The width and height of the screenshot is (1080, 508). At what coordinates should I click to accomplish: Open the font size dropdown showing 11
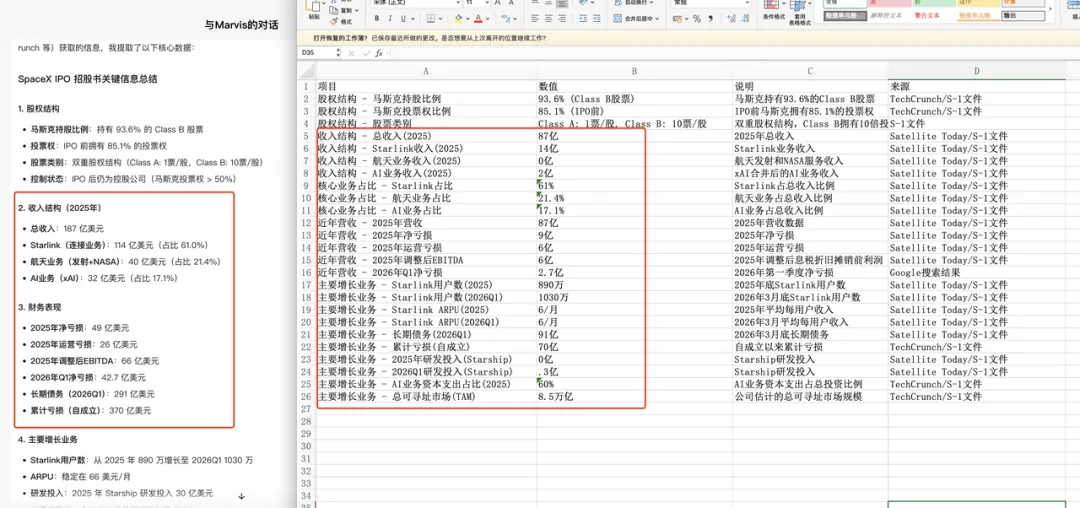coord(487,3)
